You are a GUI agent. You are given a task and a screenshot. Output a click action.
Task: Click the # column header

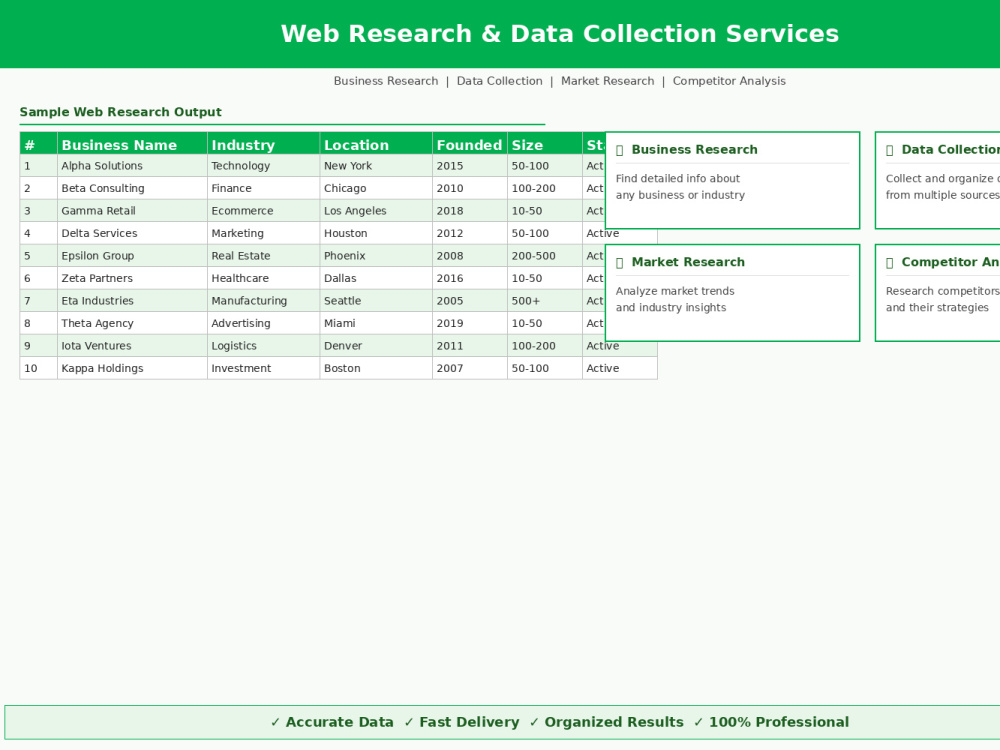38,143
